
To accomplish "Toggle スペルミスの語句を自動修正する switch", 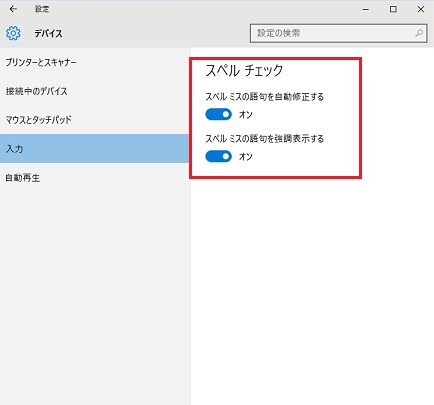I will tap(218, 114).
